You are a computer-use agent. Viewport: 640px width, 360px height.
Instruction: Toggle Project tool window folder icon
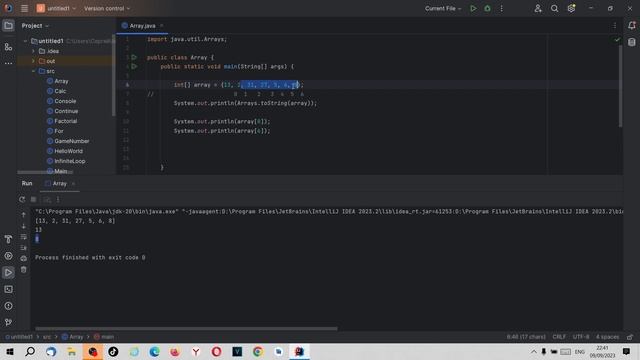[8, 26]
